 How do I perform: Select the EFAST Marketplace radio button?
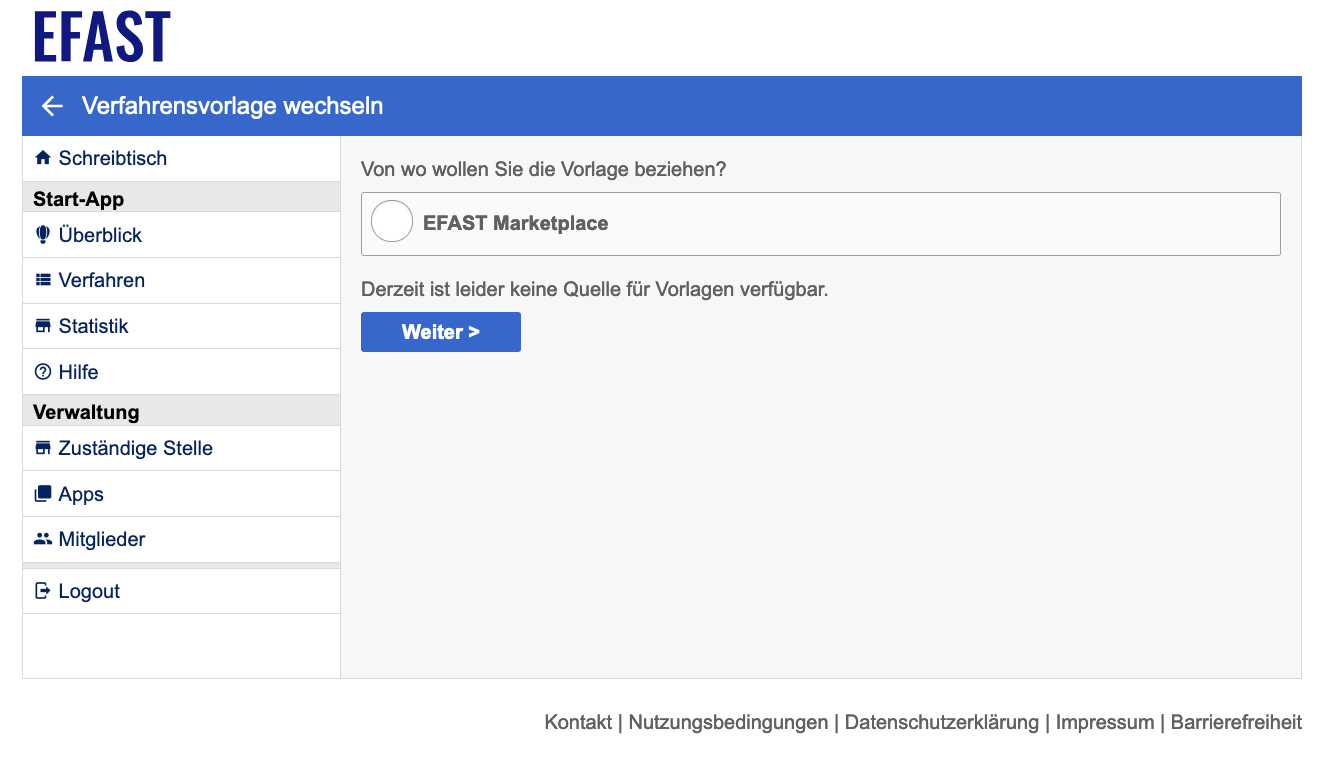pos(391,222)
